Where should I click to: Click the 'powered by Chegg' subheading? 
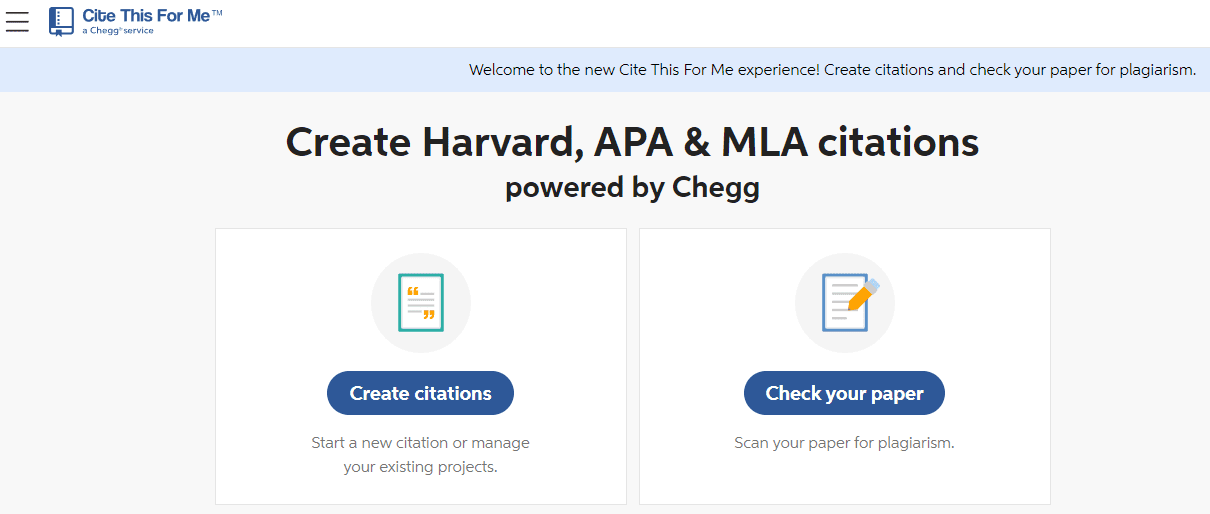(632, 187)
